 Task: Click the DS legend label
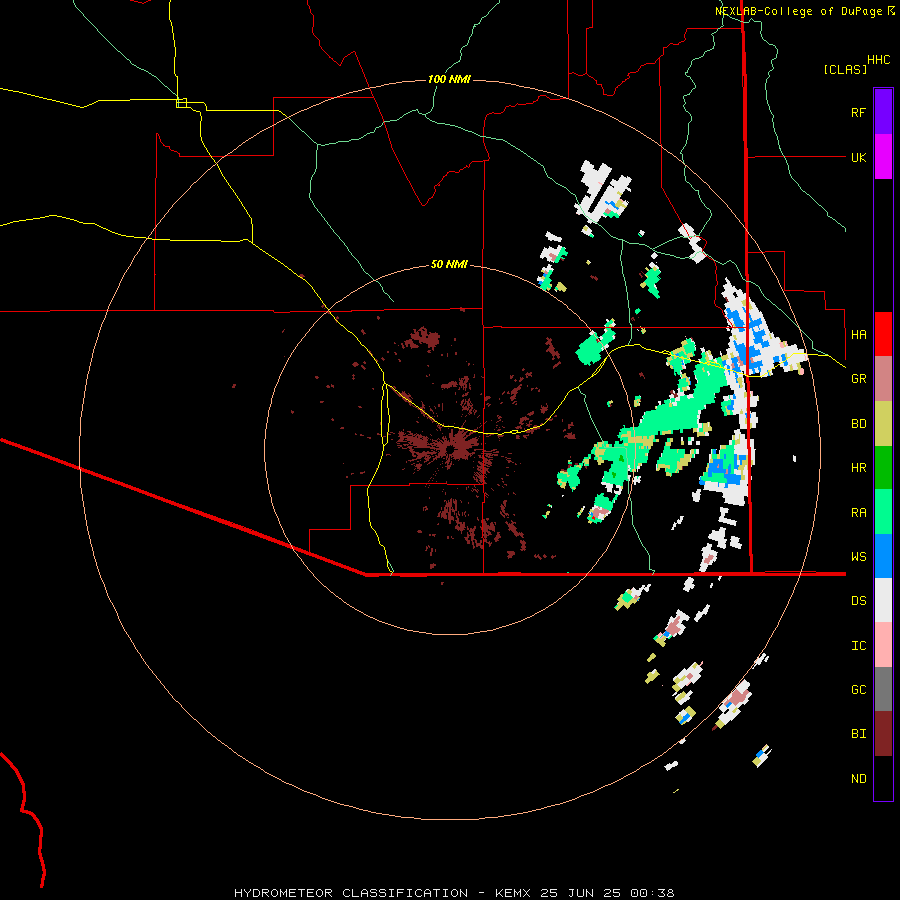pos(858,601)
